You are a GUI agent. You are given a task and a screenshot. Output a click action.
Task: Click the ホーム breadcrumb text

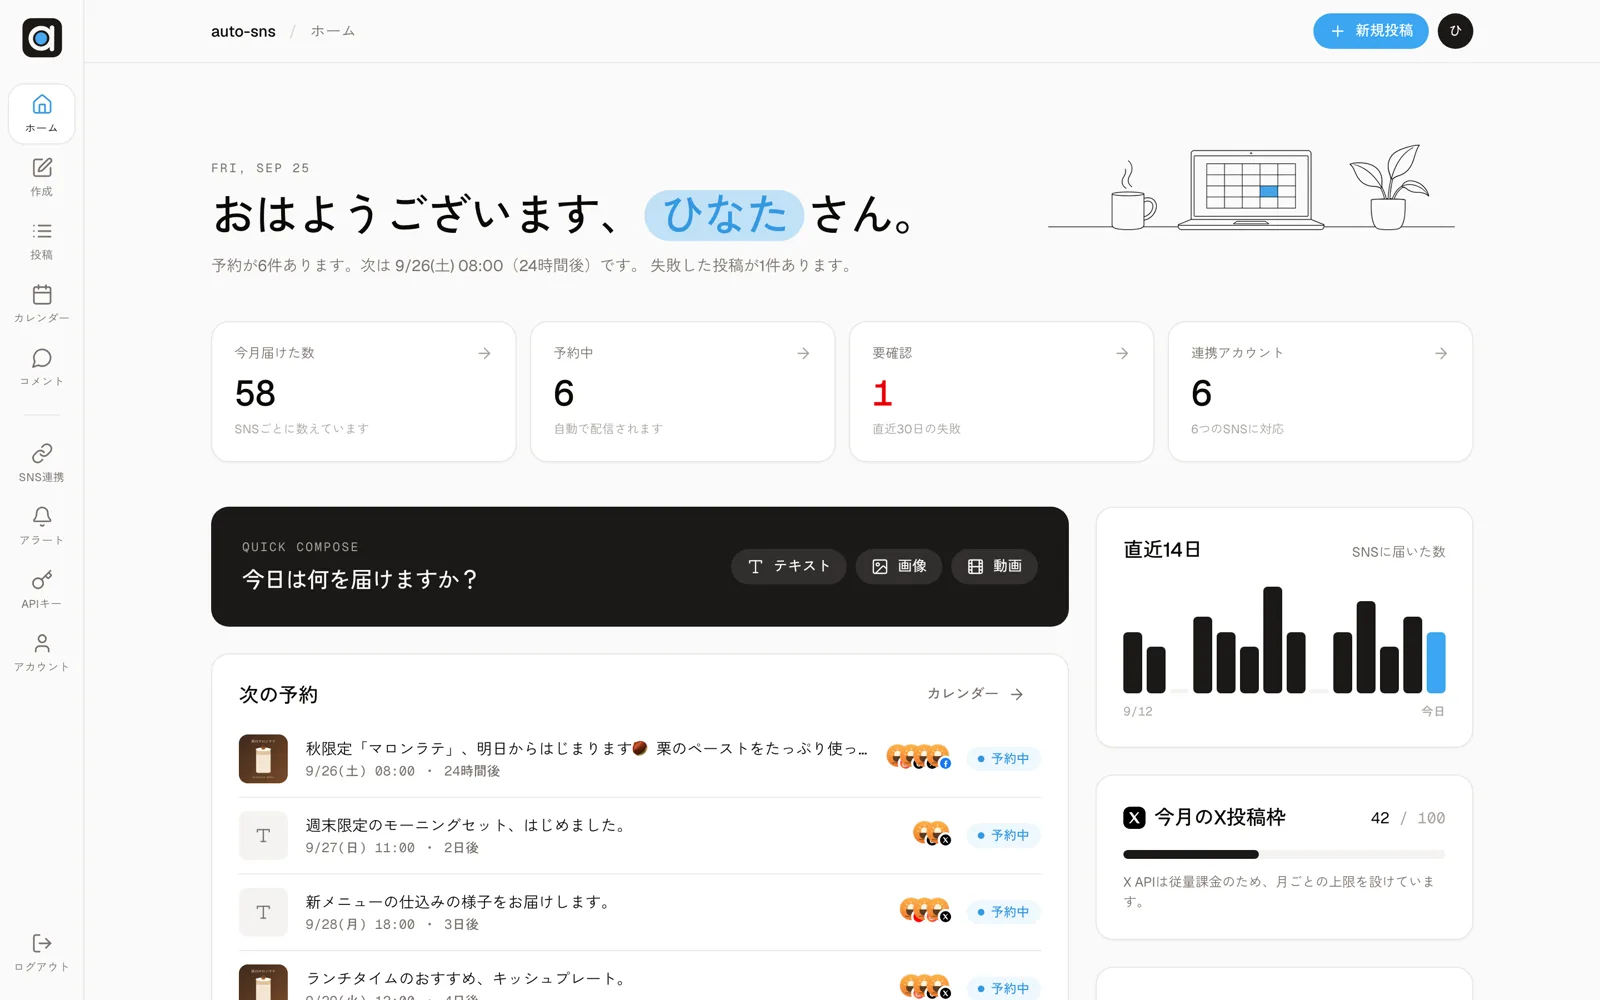(x=333, y=31)
